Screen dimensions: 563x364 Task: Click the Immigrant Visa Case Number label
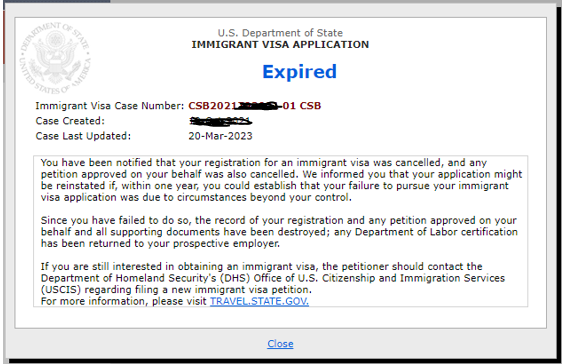[x=110, y=106]
